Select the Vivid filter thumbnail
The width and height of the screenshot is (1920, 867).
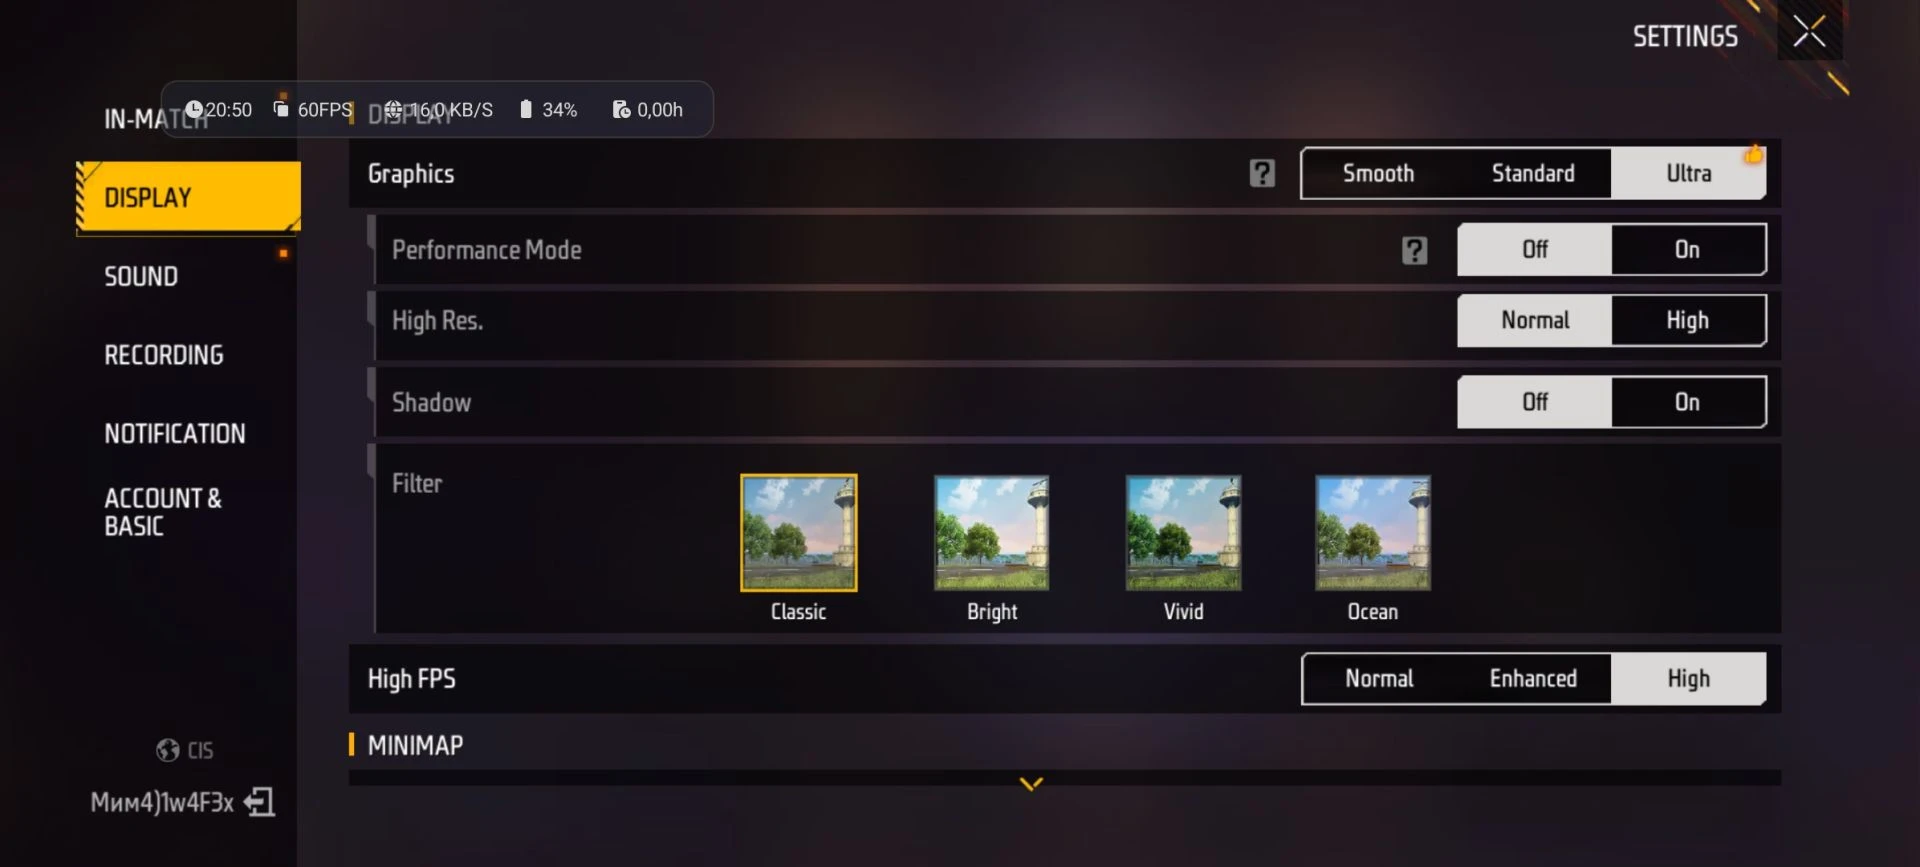coord(1183,533)
